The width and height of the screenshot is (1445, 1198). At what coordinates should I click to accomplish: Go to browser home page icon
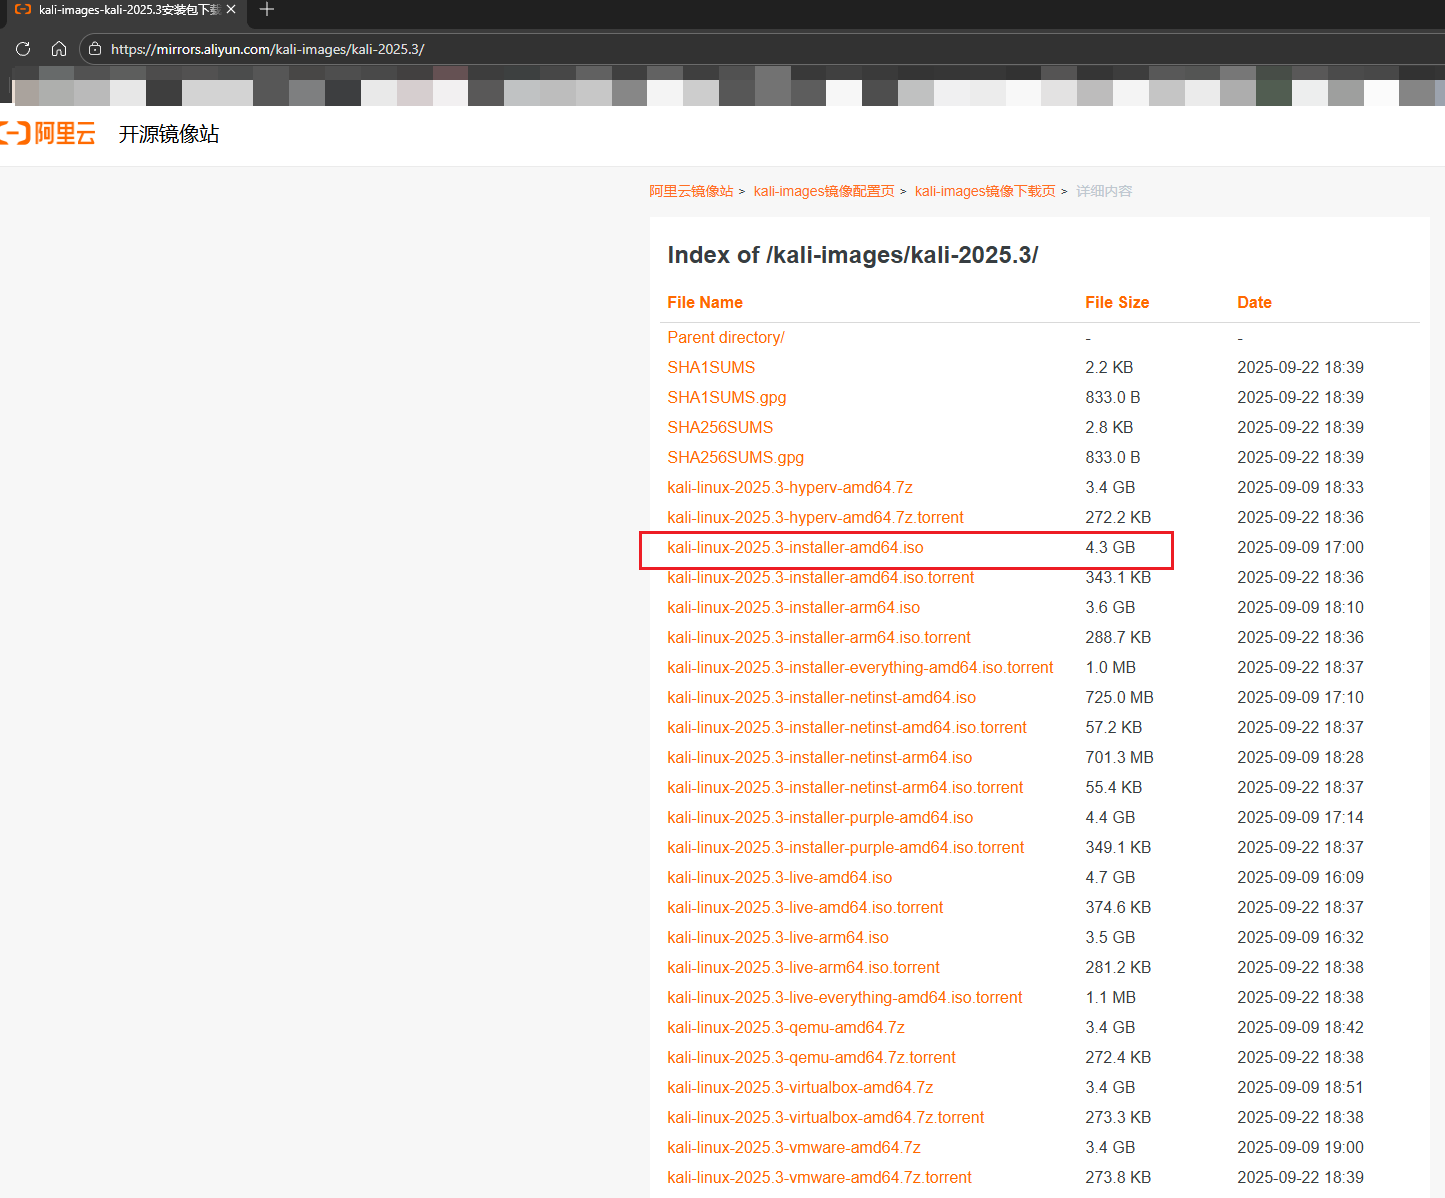coord(59,48)
